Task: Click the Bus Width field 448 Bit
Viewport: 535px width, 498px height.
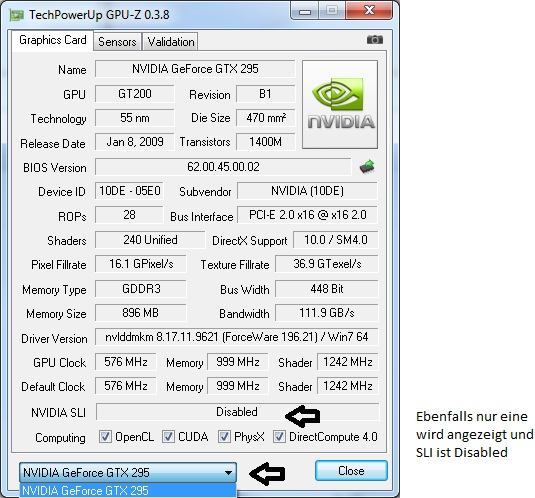Action: click(327, 289)
